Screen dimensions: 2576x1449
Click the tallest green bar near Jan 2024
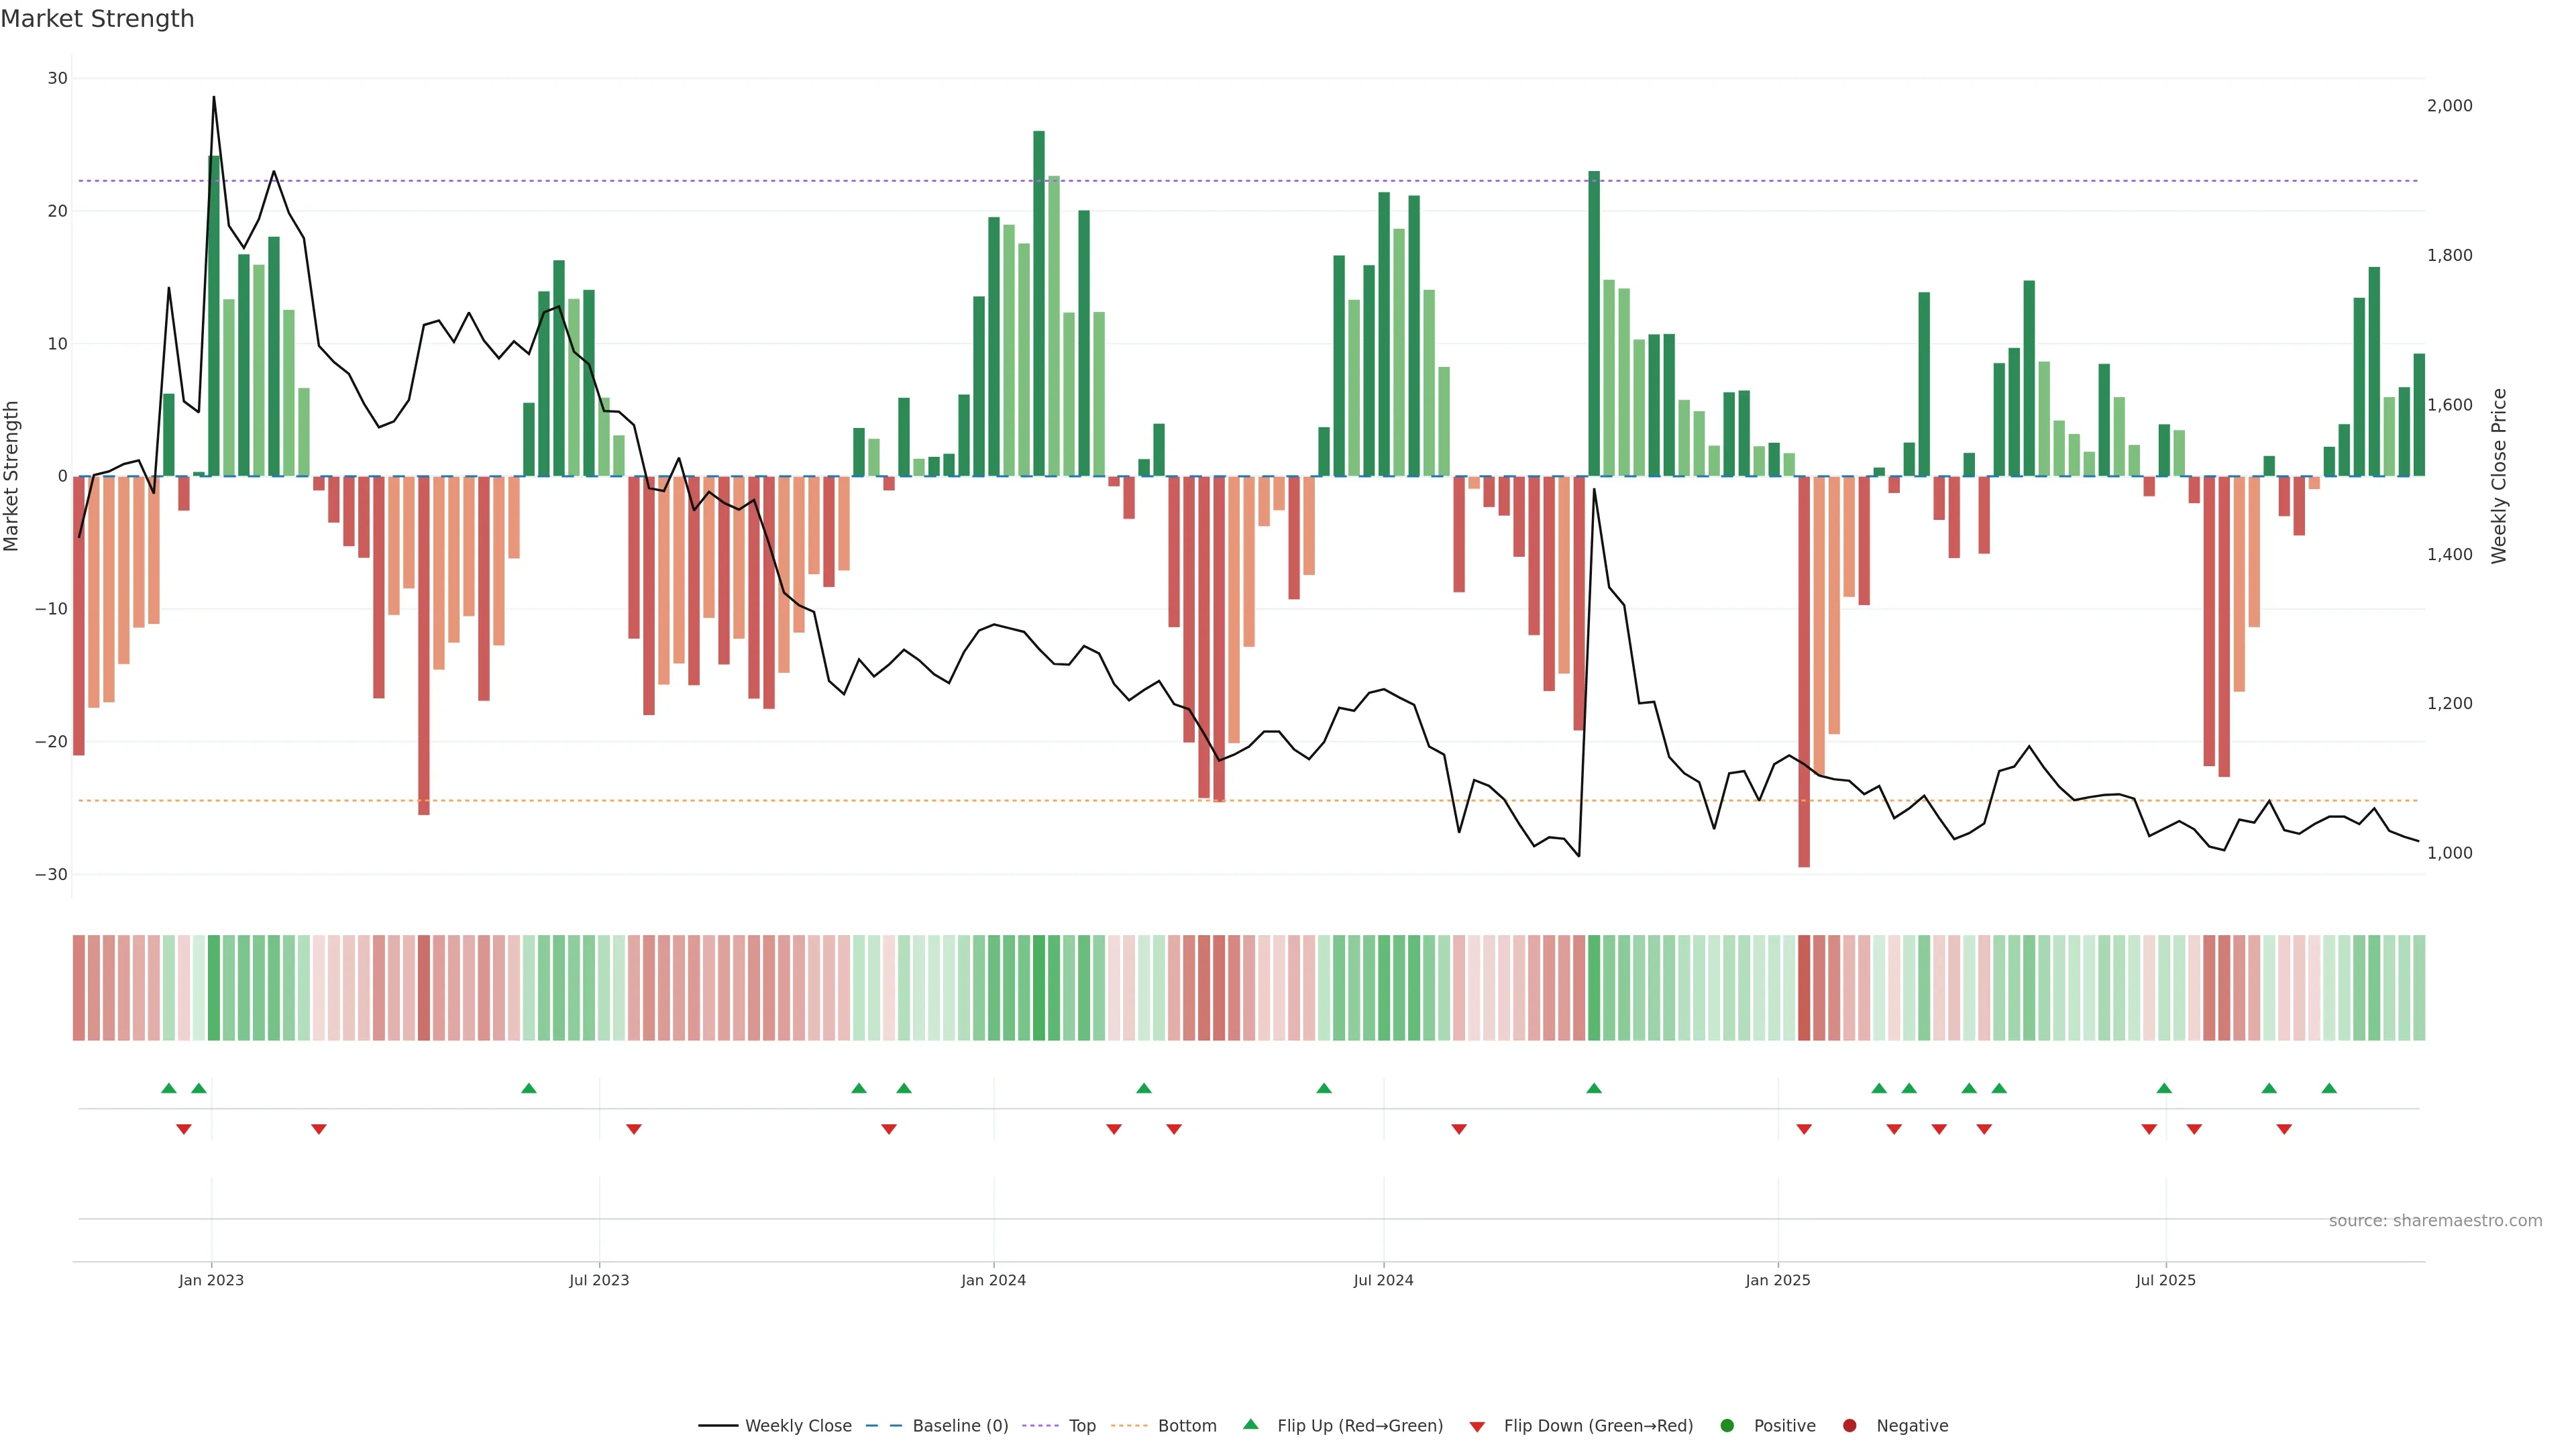pyautogui.click(x=1039, y=300)
